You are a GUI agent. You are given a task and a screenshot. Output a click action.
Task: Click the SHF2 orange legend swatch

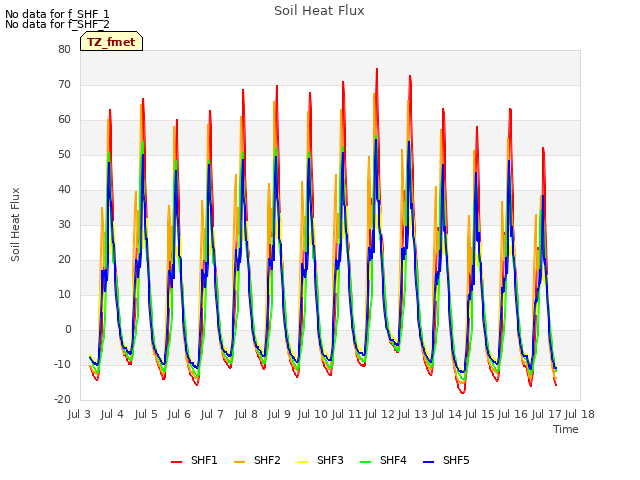click(240, 461)
